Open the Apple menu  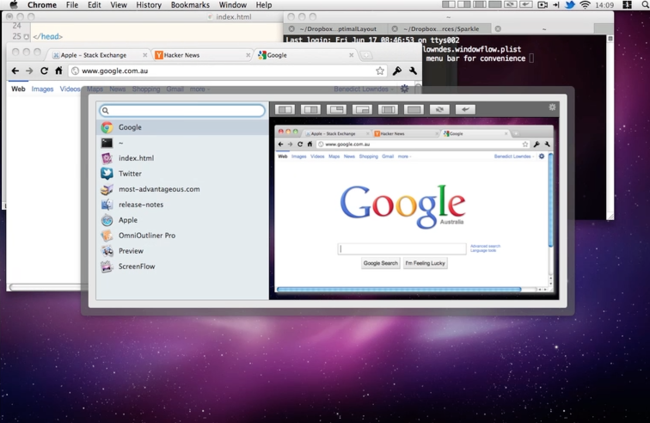[14, 5]
